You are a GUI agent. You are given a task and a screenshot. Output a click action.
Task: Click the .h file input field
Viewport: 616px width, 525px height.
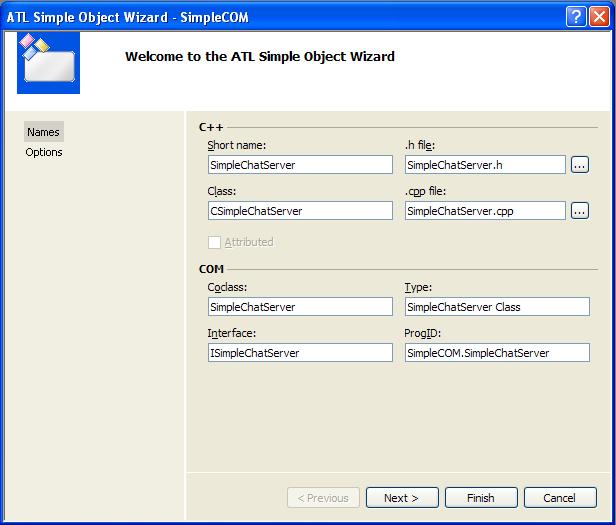pos(485,165)
